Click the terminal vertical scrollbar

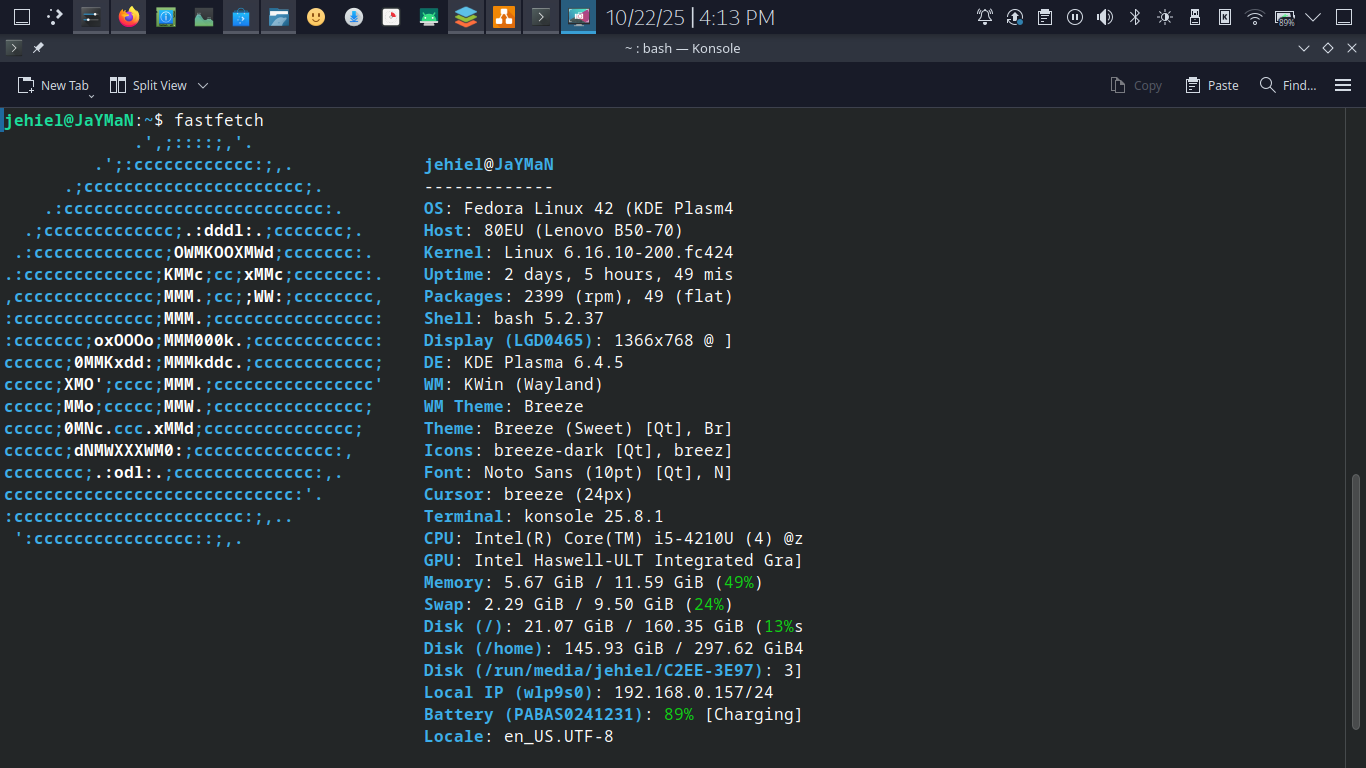click(1356, 600)
